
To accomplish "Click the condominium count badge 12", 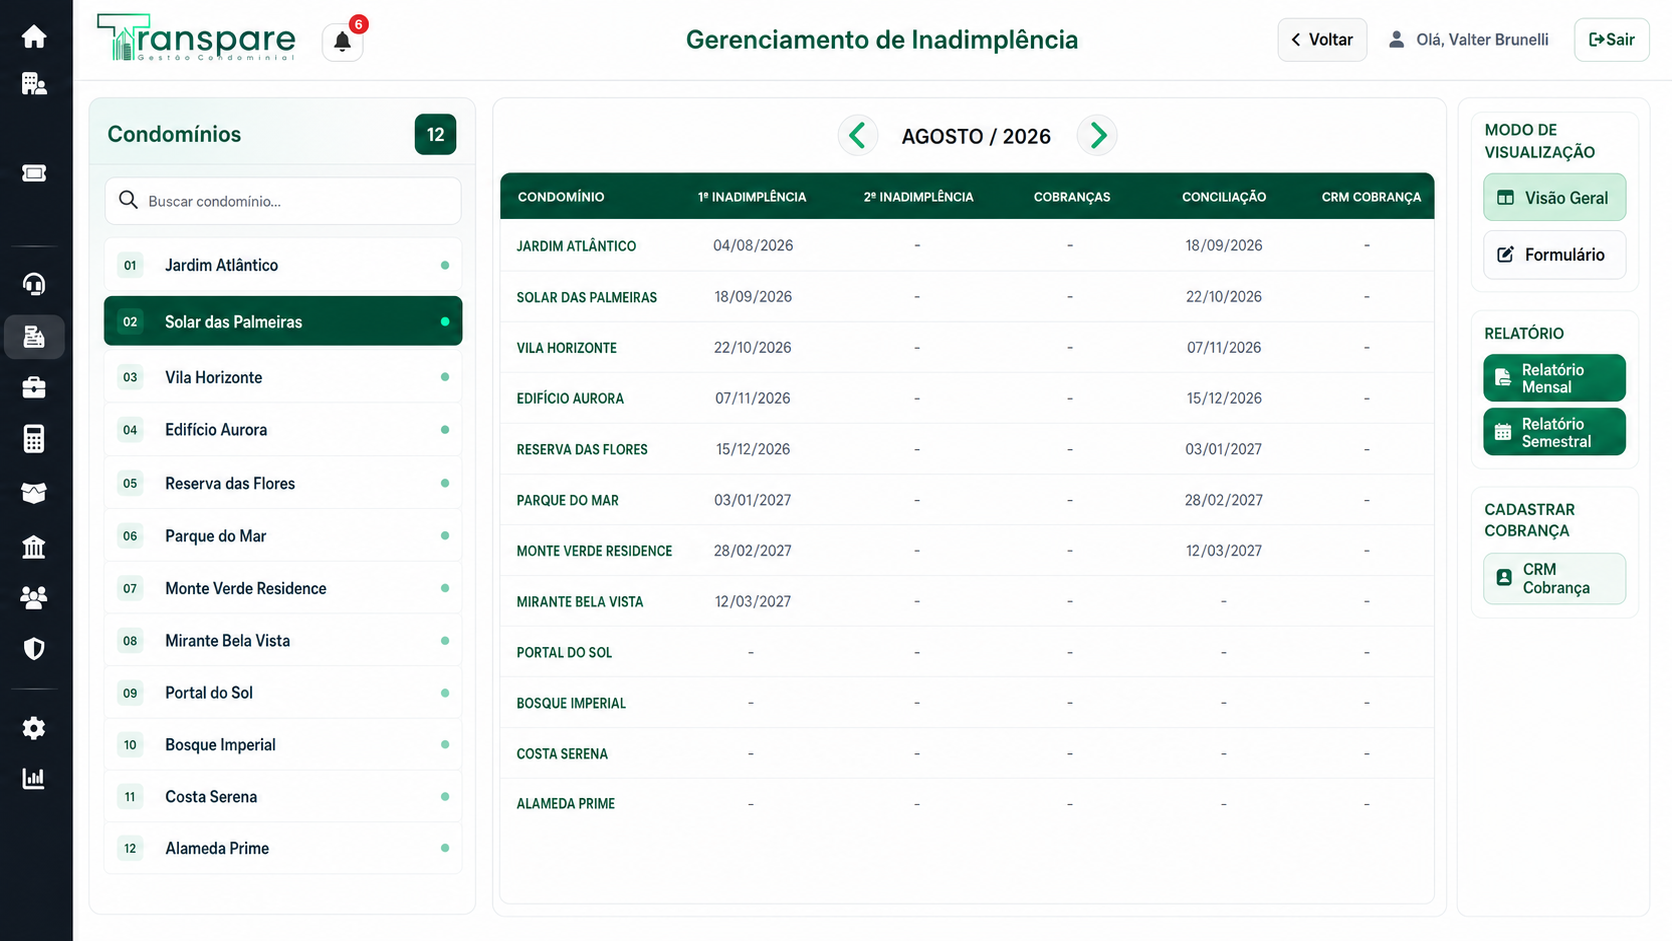I will (435, 134).
